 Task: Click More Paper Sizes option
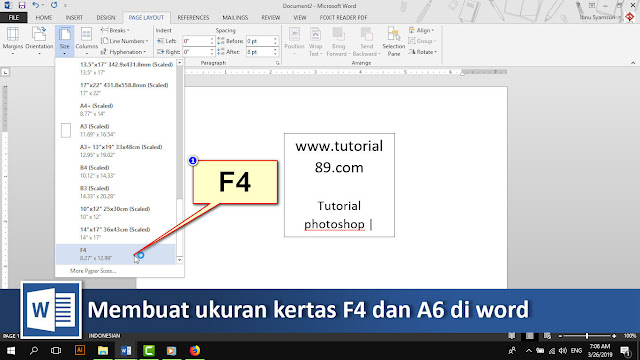click(93, 271)
